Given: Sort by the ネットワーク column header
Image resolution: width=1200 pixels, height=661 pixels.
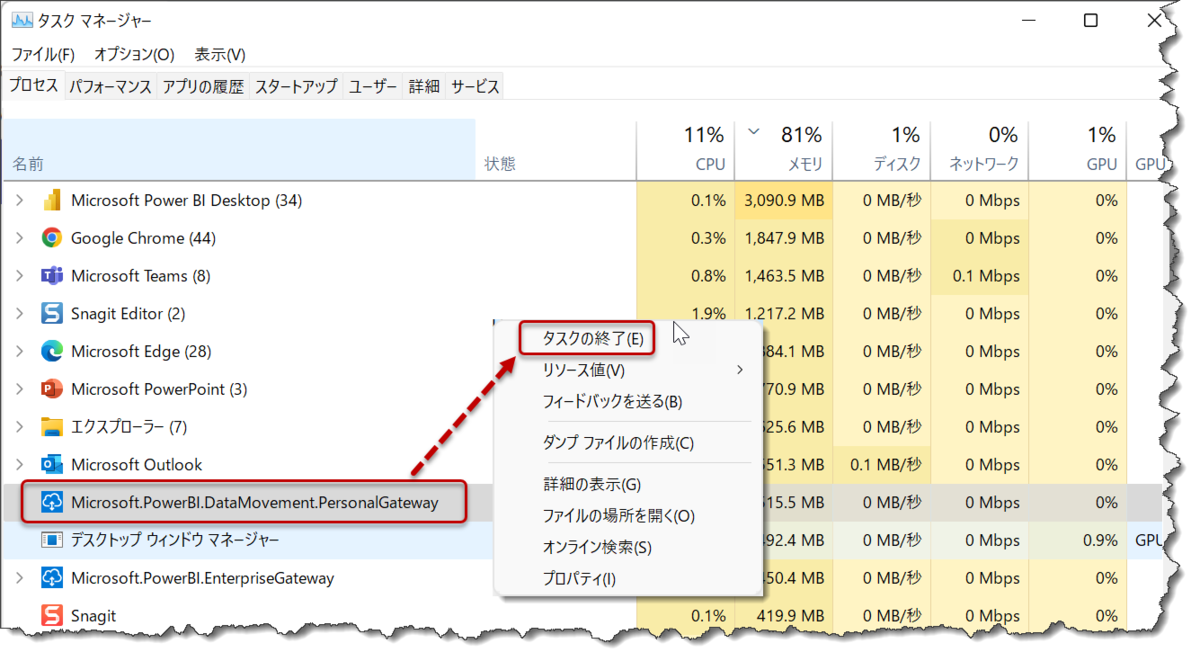Looking at the screenshot, I should [979, 150].
